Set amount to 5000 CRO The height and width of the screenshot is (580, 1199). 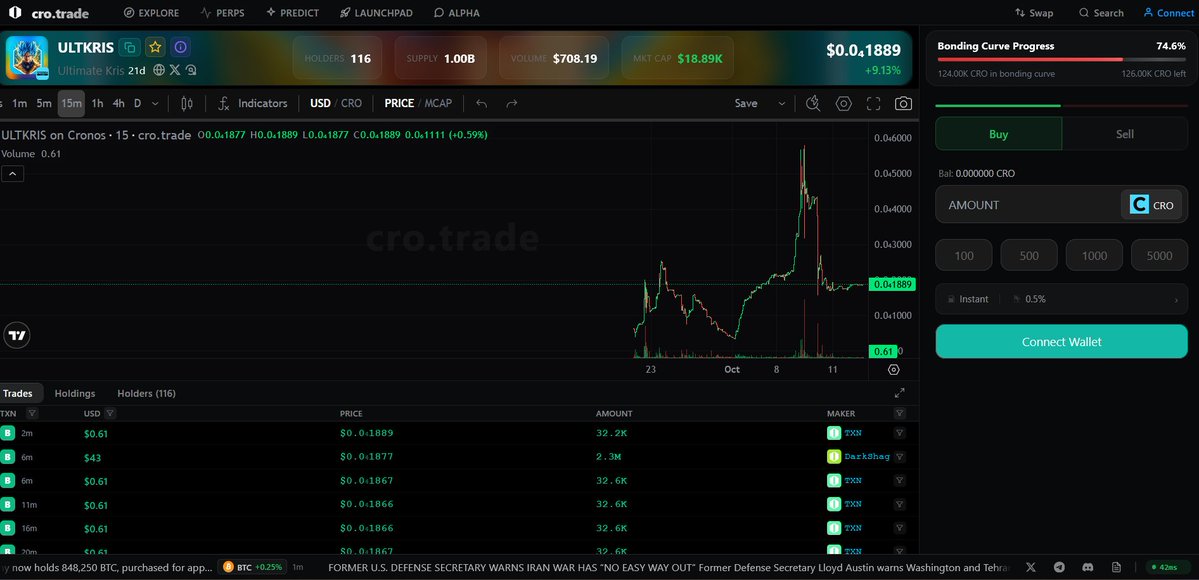pos(1159,256)
